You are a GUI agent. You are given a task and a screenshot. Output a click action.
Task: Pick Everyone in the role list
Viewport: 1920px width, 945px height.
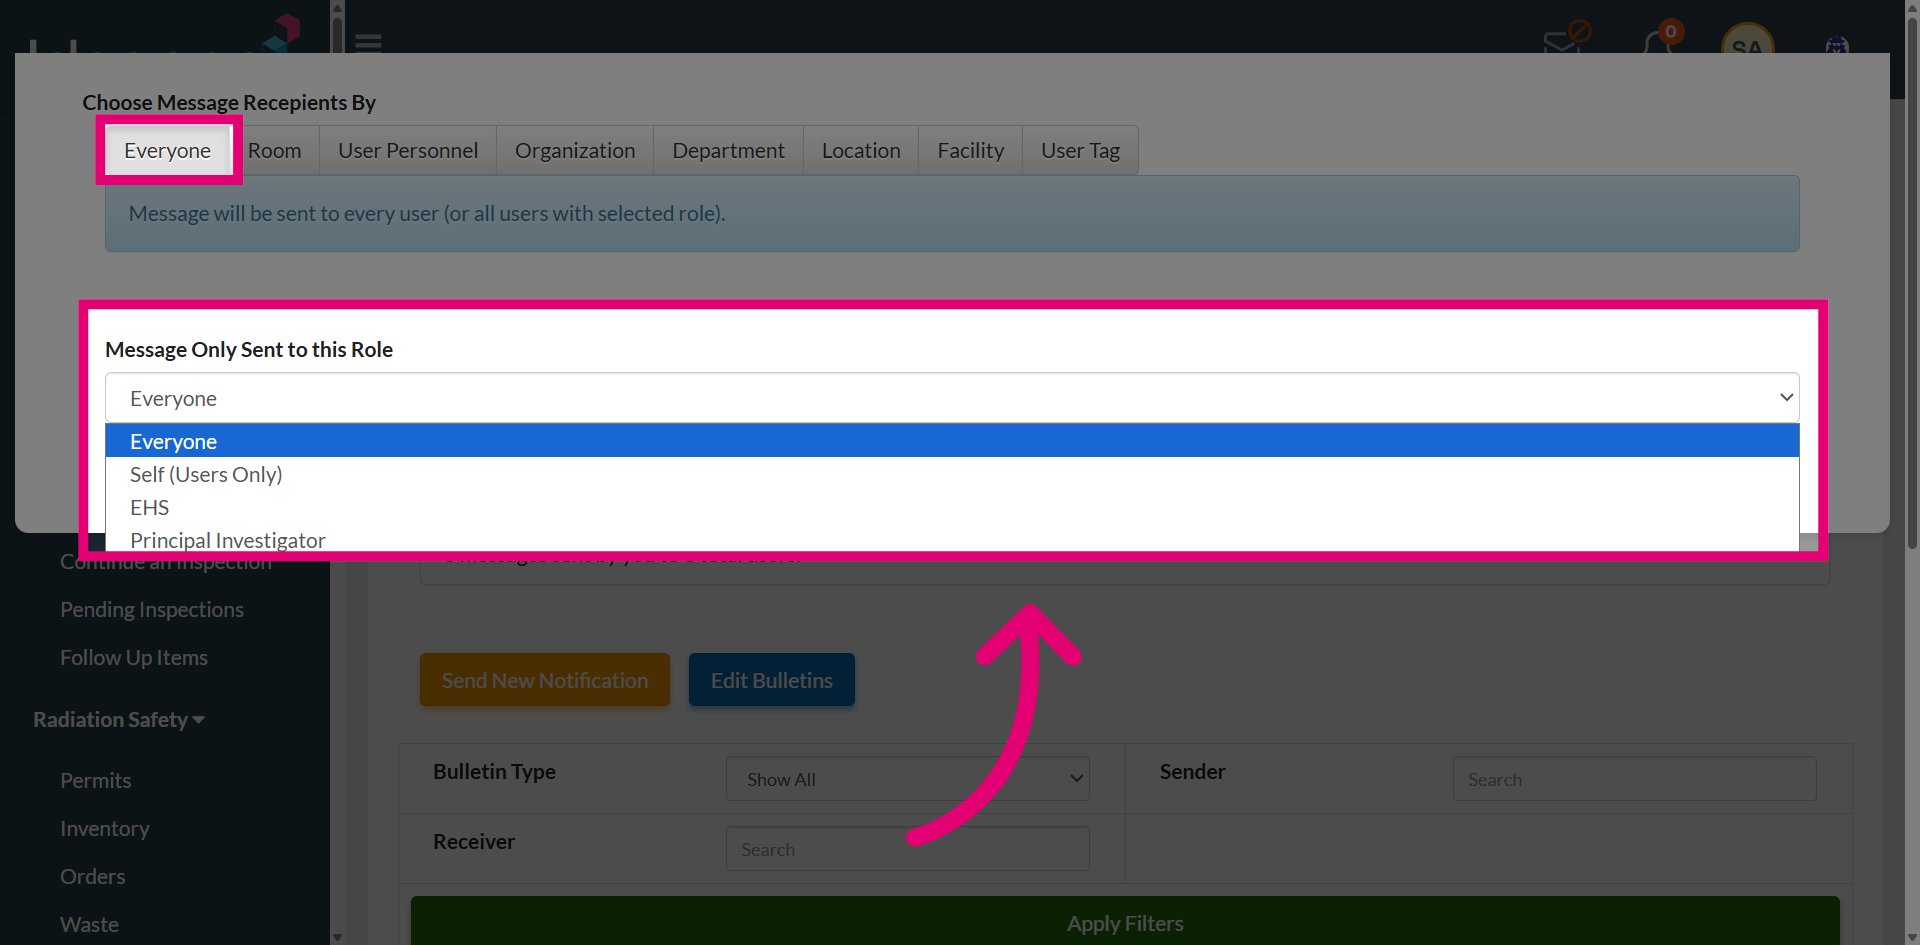pos(952,441)
